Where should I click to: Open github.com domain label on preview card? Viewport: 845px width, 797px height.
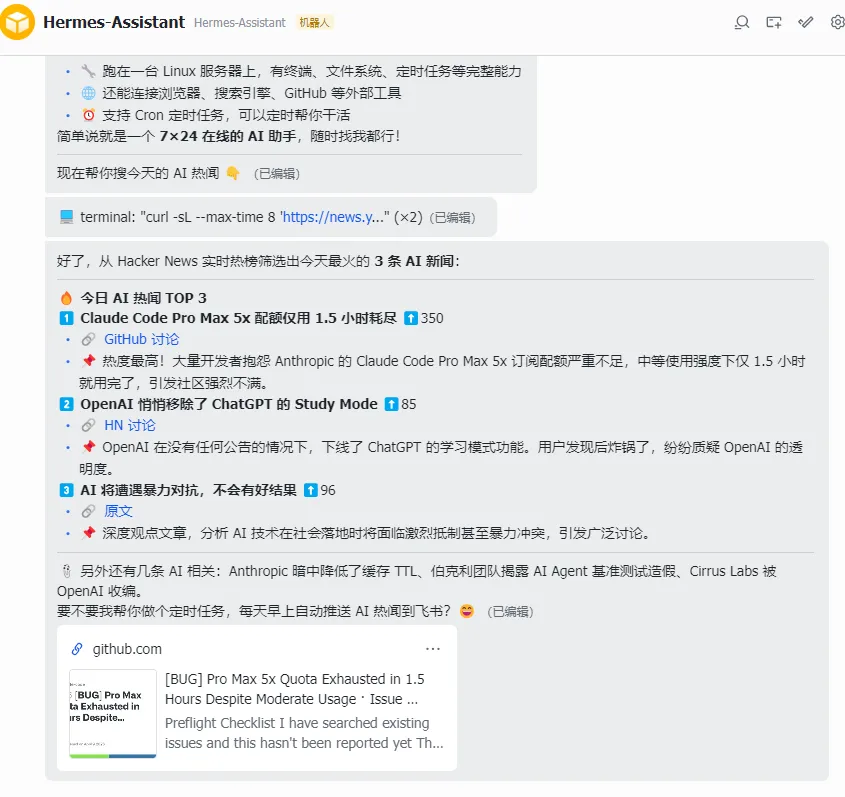127,649
